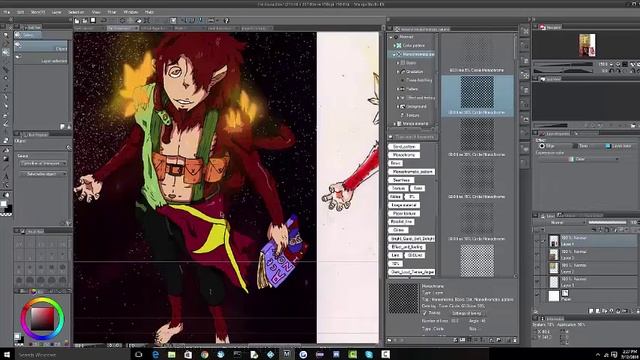This screenshot has height=360, width=640.
Task: Open the Layer menu
Action: [56, 12]
